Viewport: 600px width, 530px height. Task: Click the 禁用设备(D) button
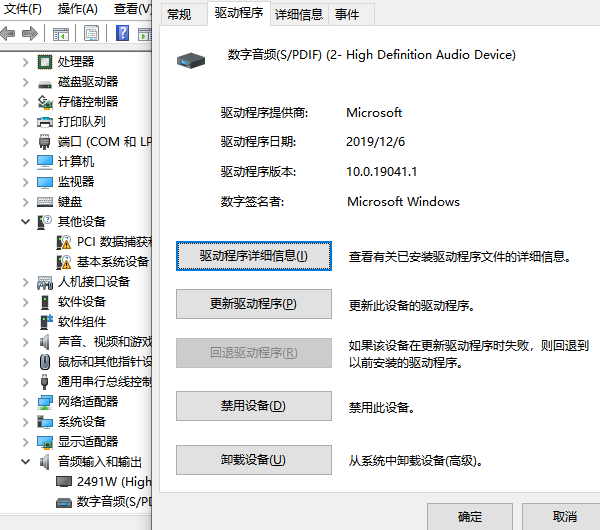point(254,406)
